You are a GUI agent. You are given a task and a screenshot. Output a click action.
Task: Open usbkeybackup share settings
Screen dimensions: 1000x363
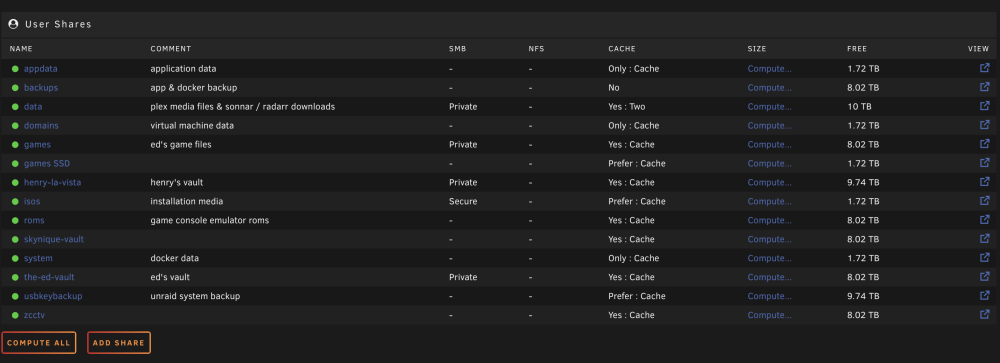pyautogui.click(x=53, y=296)
